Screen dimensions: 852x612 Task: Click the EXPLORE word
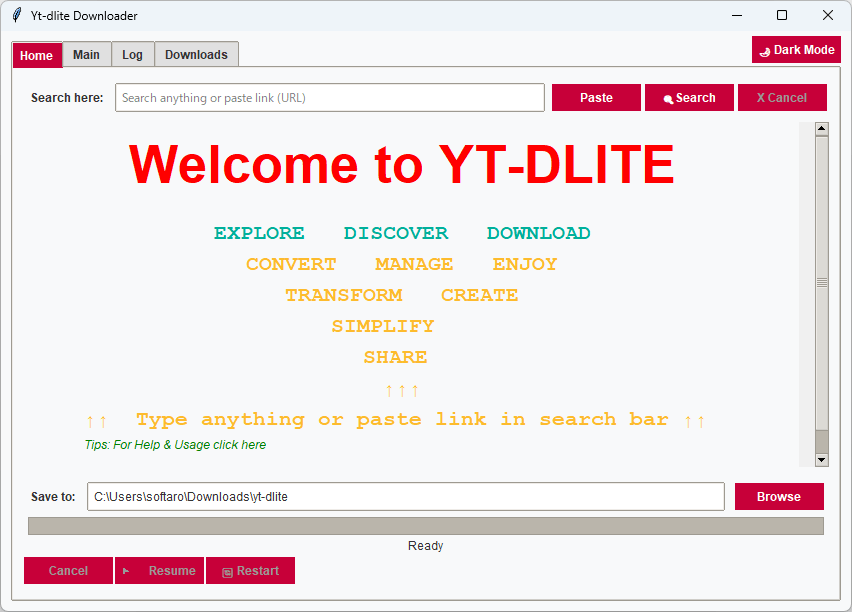(259, 233)
